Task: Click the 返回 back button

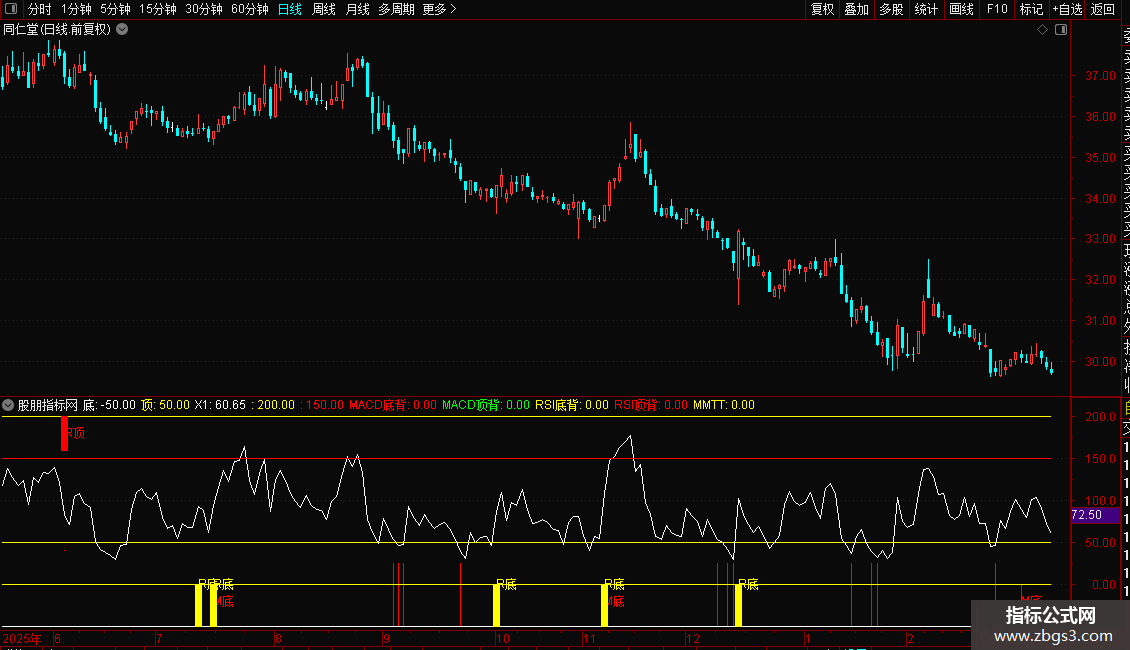Action: click(1103, 9)
